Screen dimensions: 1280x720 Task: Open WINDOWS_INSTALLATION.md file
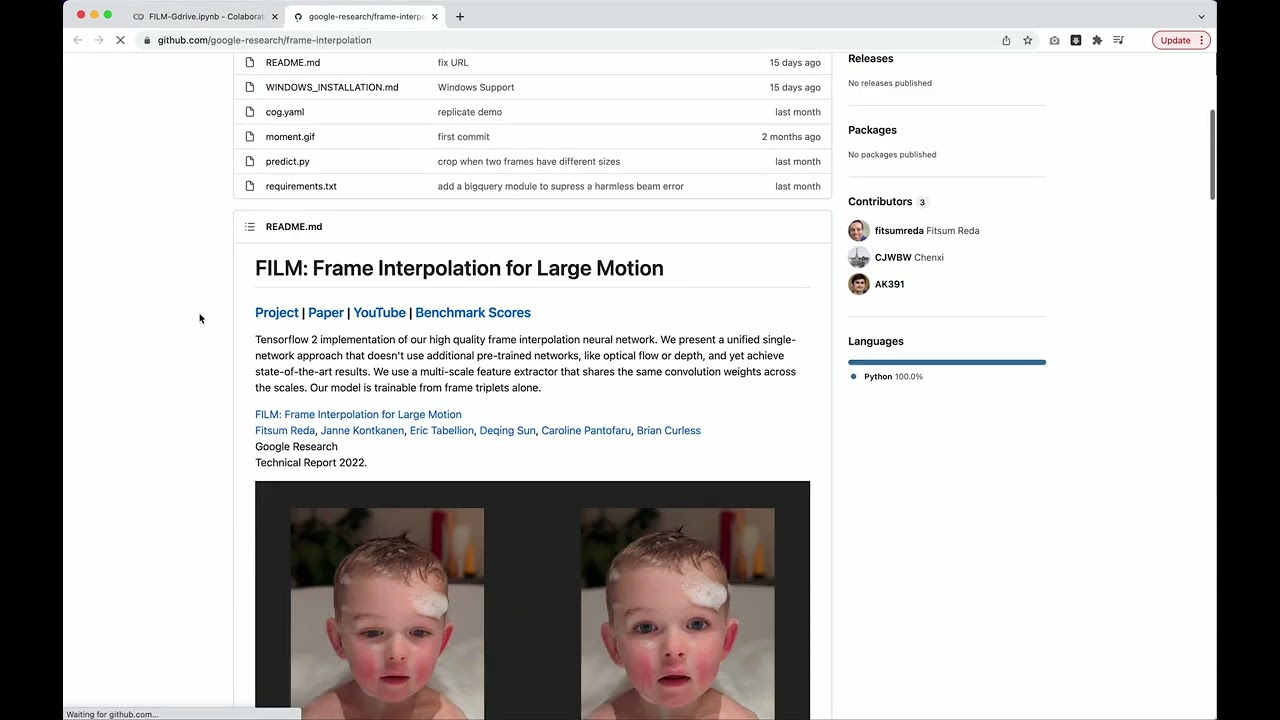[332, 87]
